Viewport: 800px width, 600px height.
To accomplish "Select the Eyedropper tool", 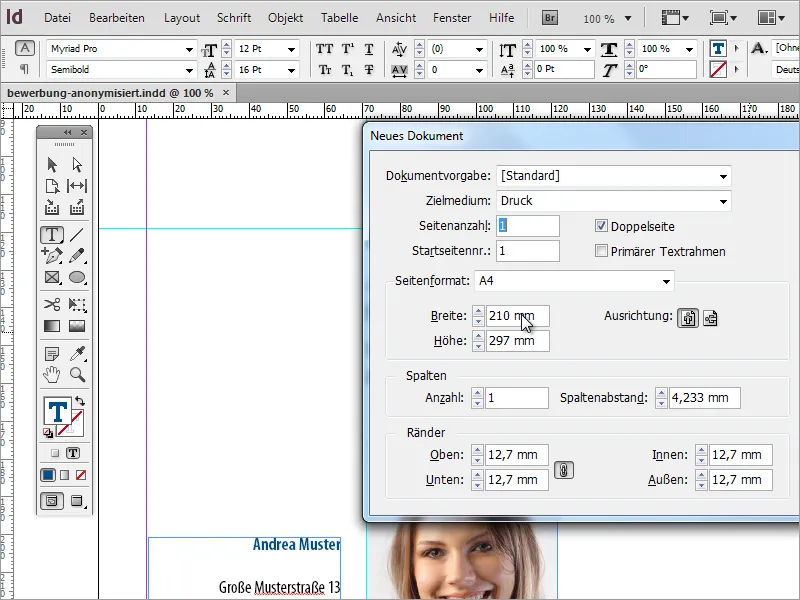I will click(77, 353).
